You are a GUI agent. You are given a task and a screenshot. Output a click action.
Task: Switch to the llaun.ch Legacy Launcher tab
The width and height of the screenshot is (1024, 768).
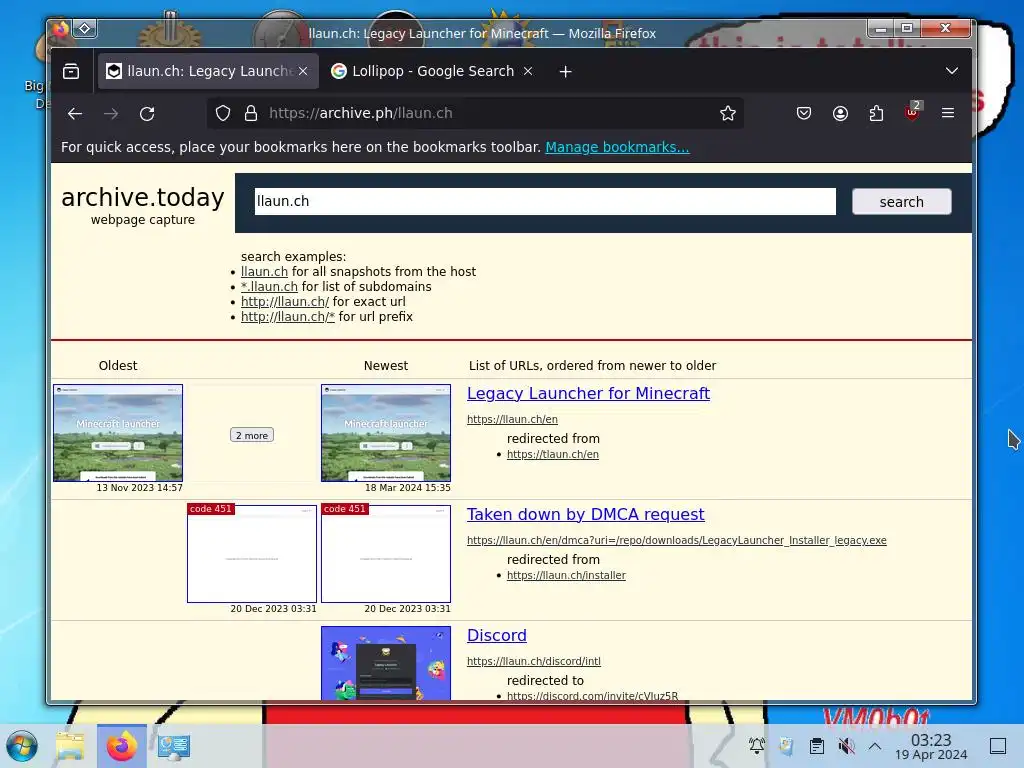[x=208, y=71]
